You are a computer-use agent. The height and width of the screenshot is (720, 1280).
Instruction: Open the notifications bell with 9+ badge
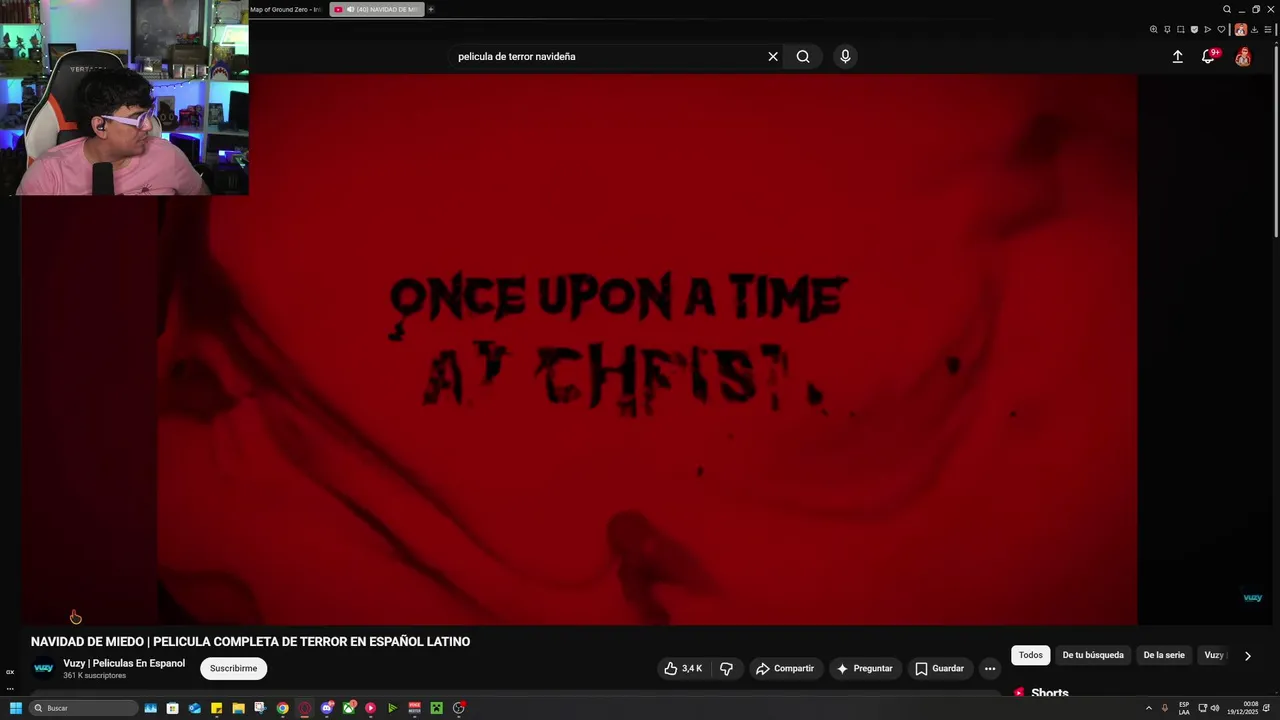[1208, 57]
